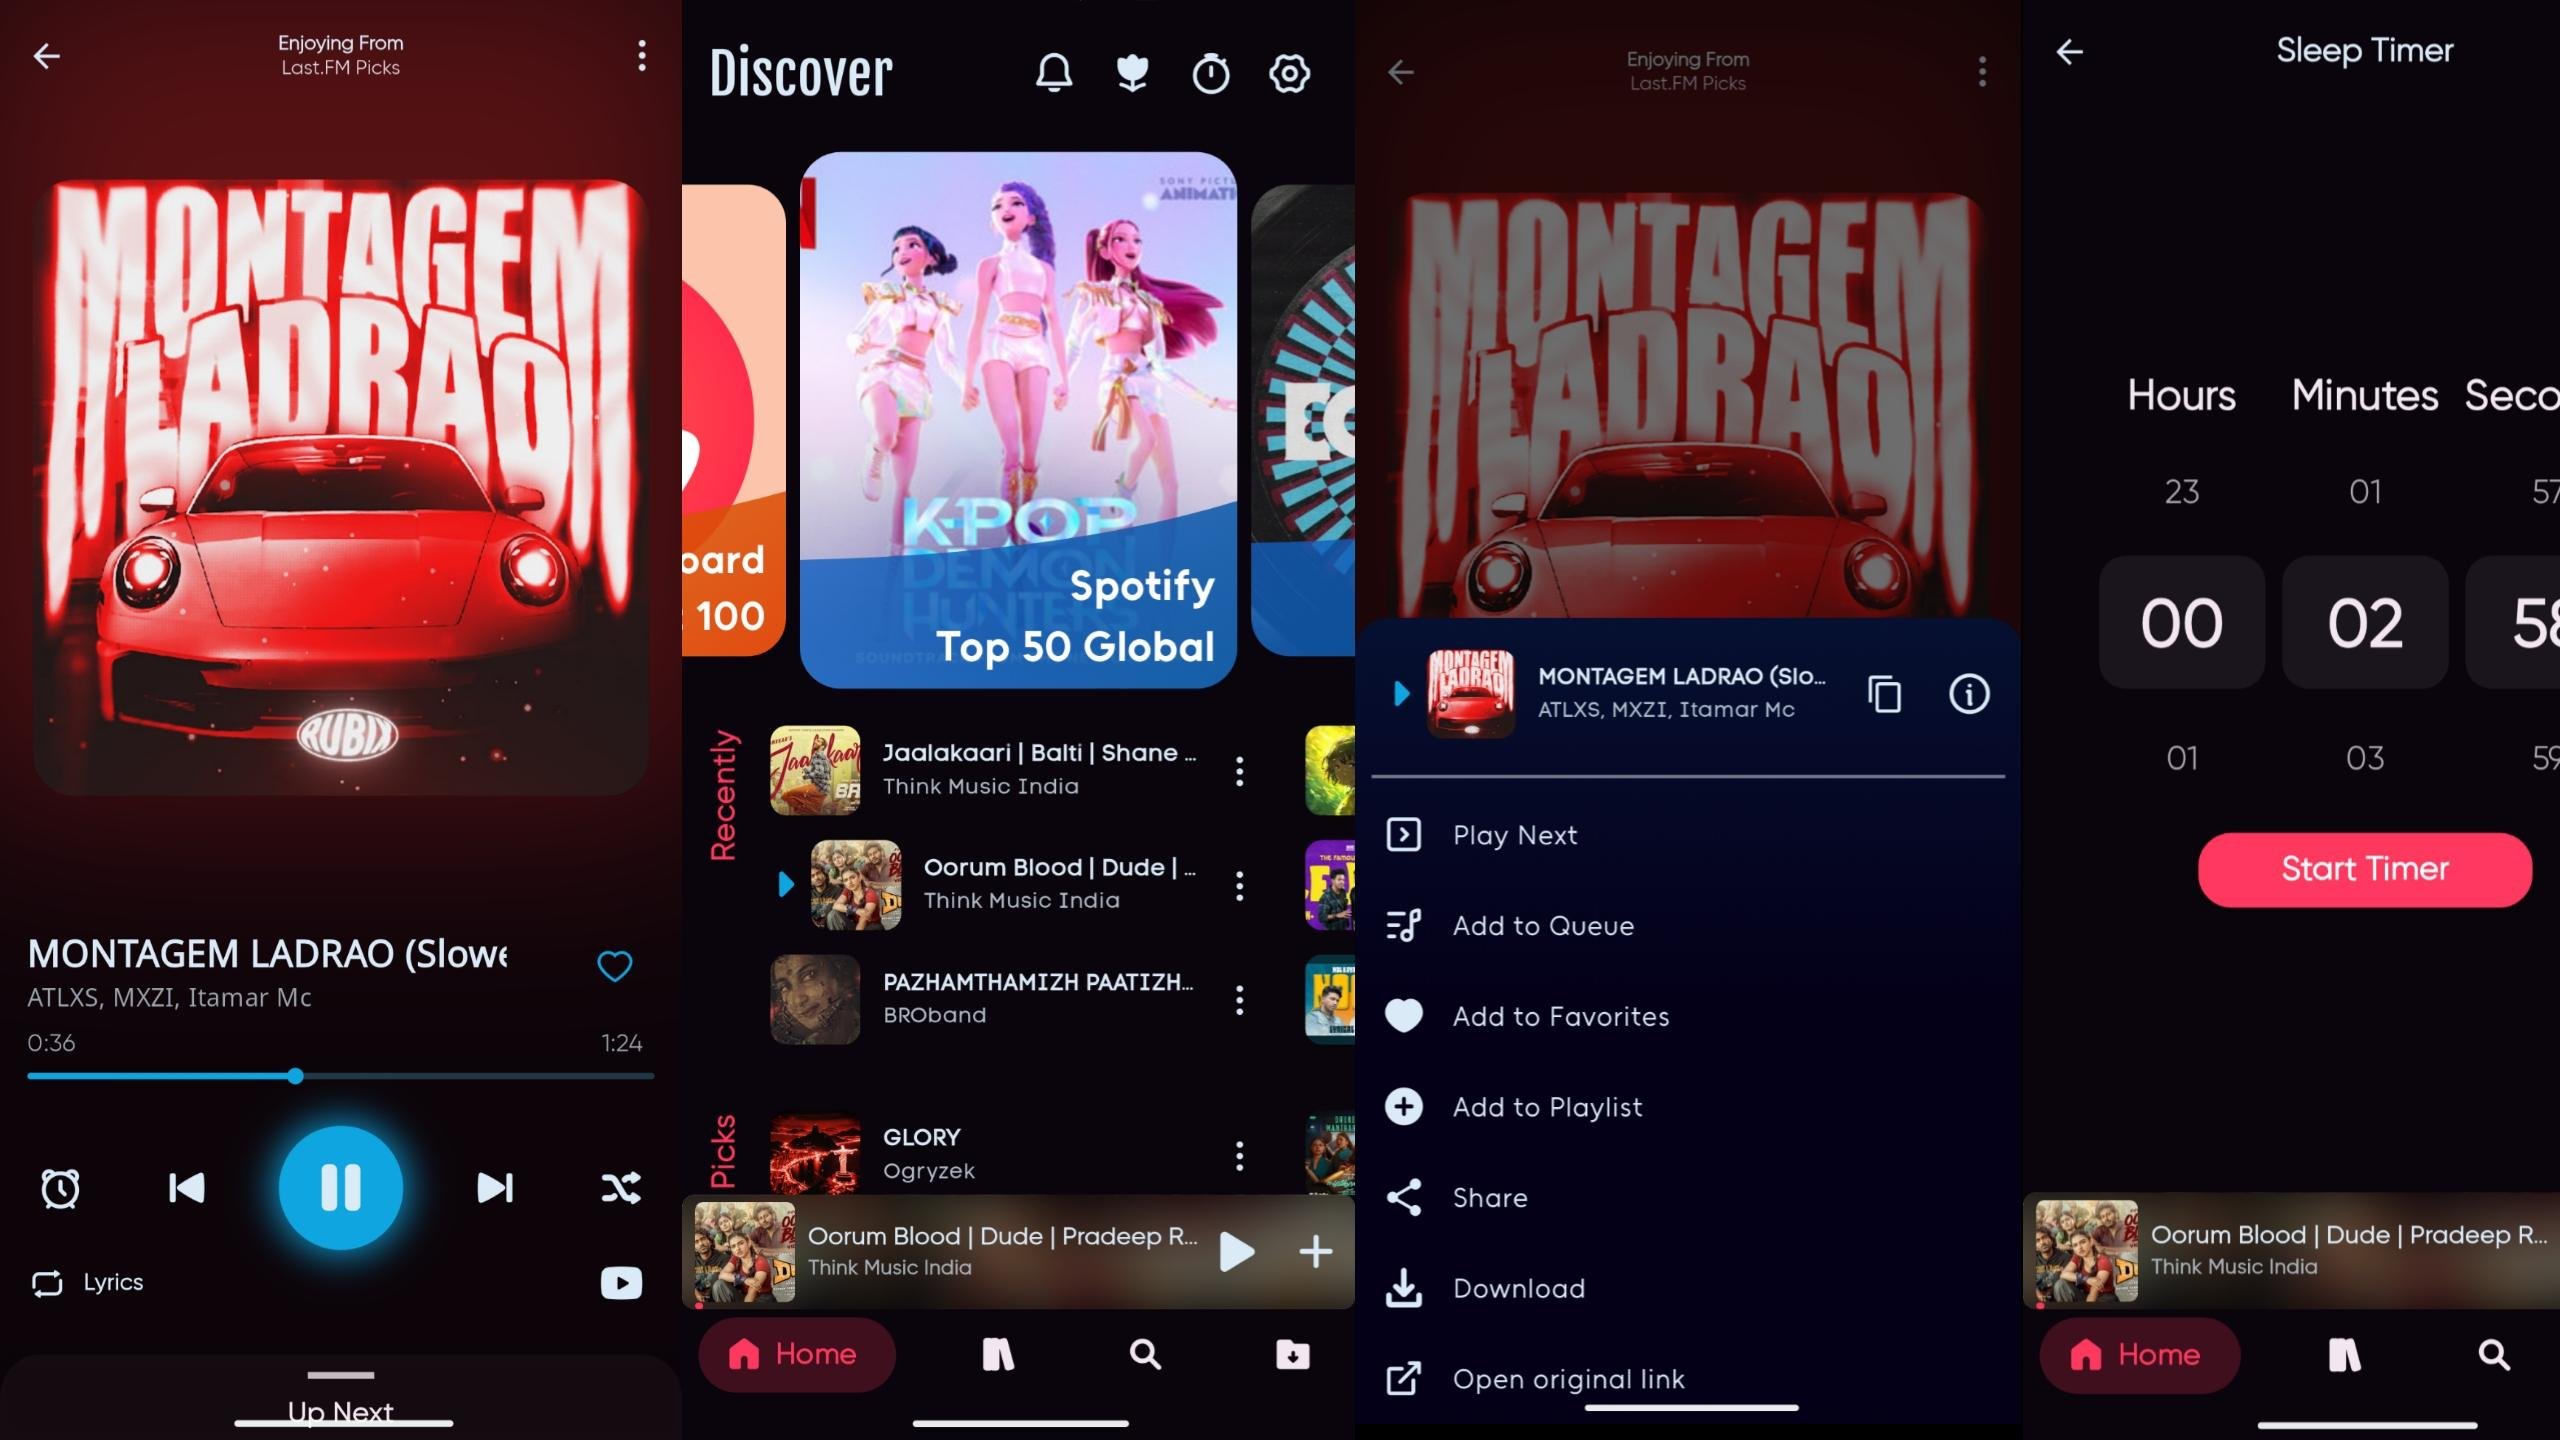Copy song title icon in the menu
Viewport: 2560px width, 1440px height.
pyautogui.click(x=1885, y=694)
